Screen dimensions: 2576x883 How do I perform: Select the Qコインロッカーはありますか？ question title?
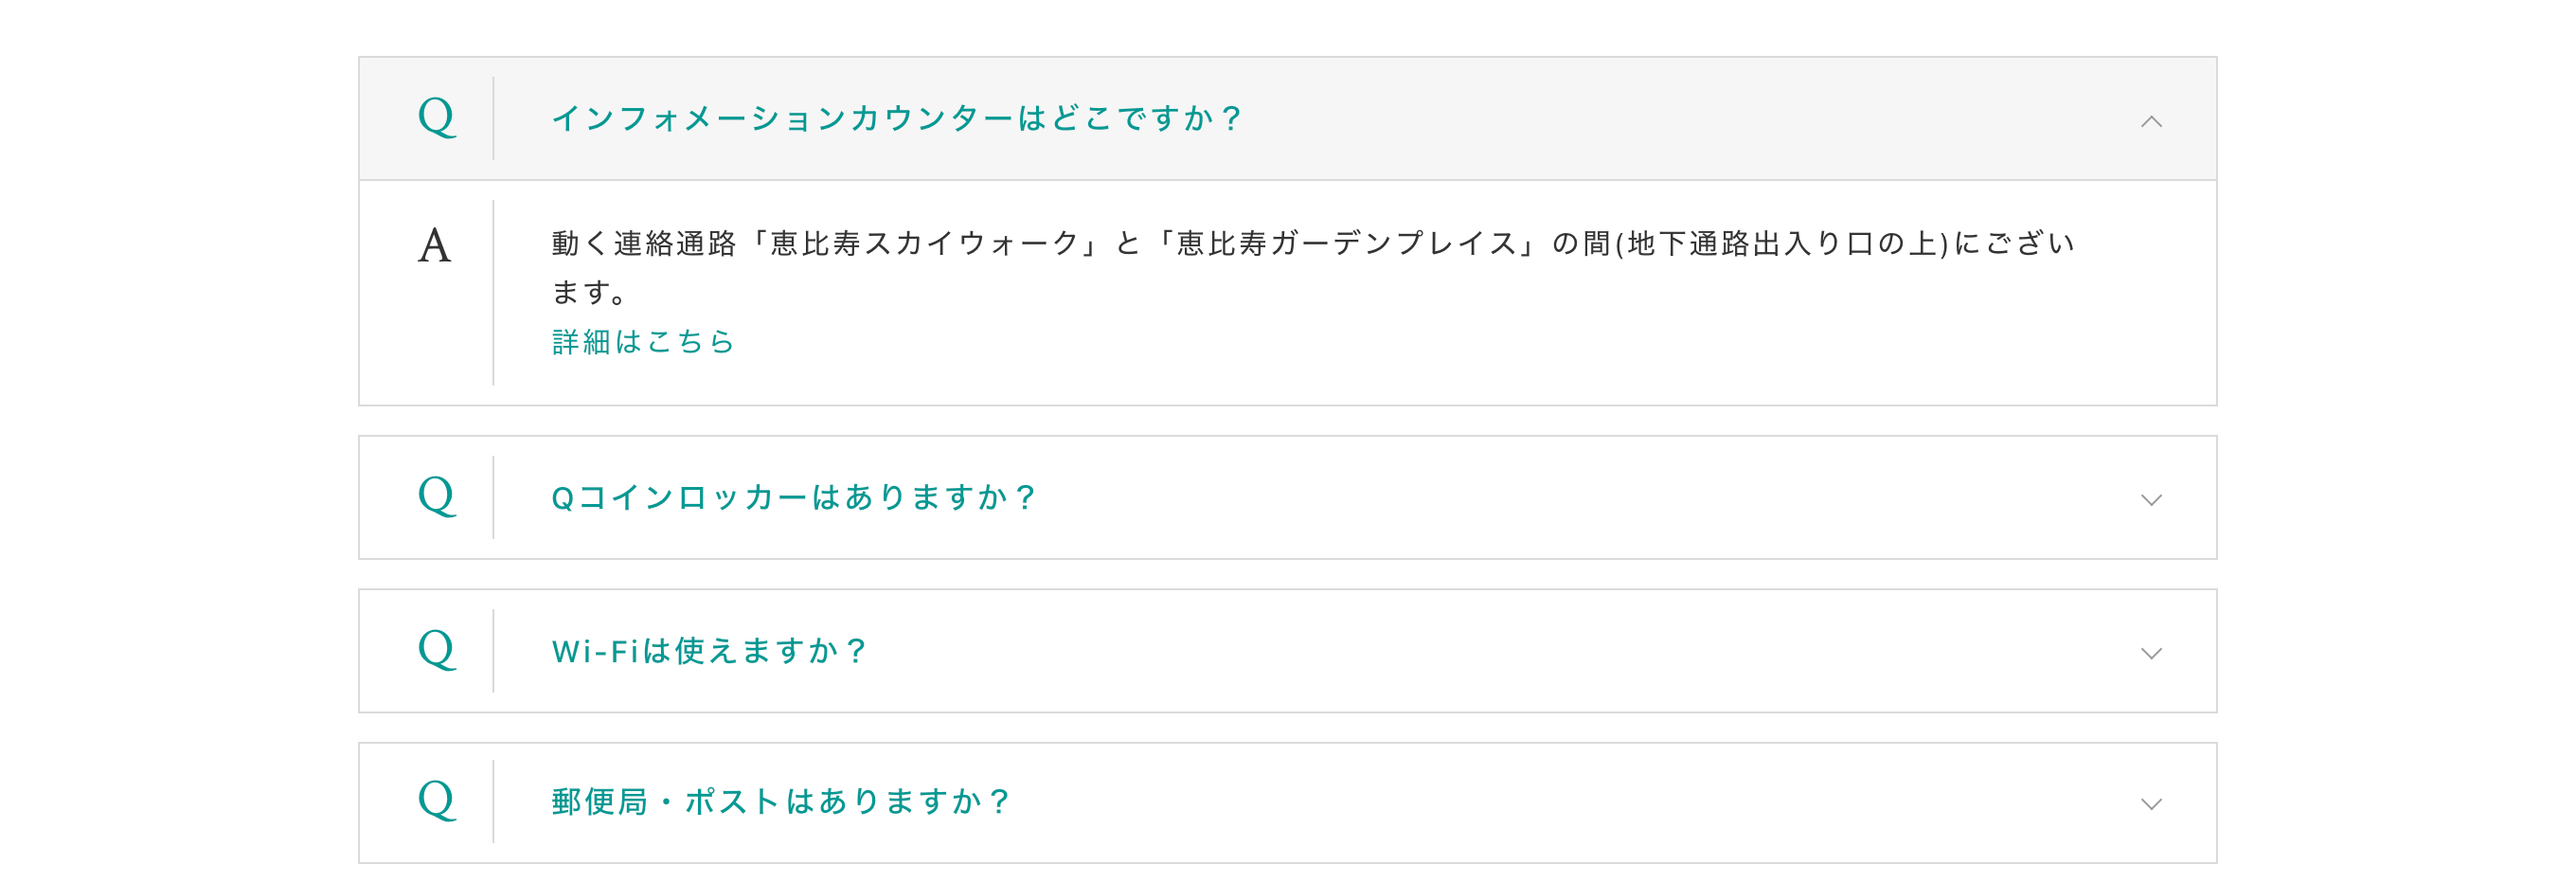(x=794, y=497)
